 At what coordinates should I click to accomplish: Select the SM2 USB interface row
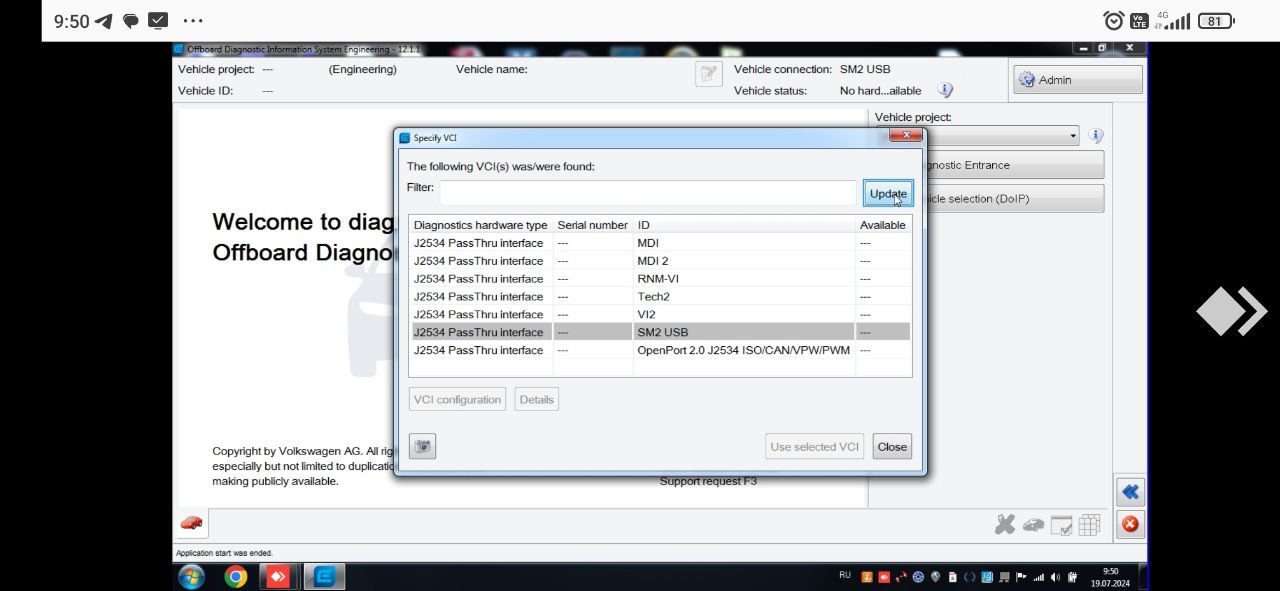[660, 333]
